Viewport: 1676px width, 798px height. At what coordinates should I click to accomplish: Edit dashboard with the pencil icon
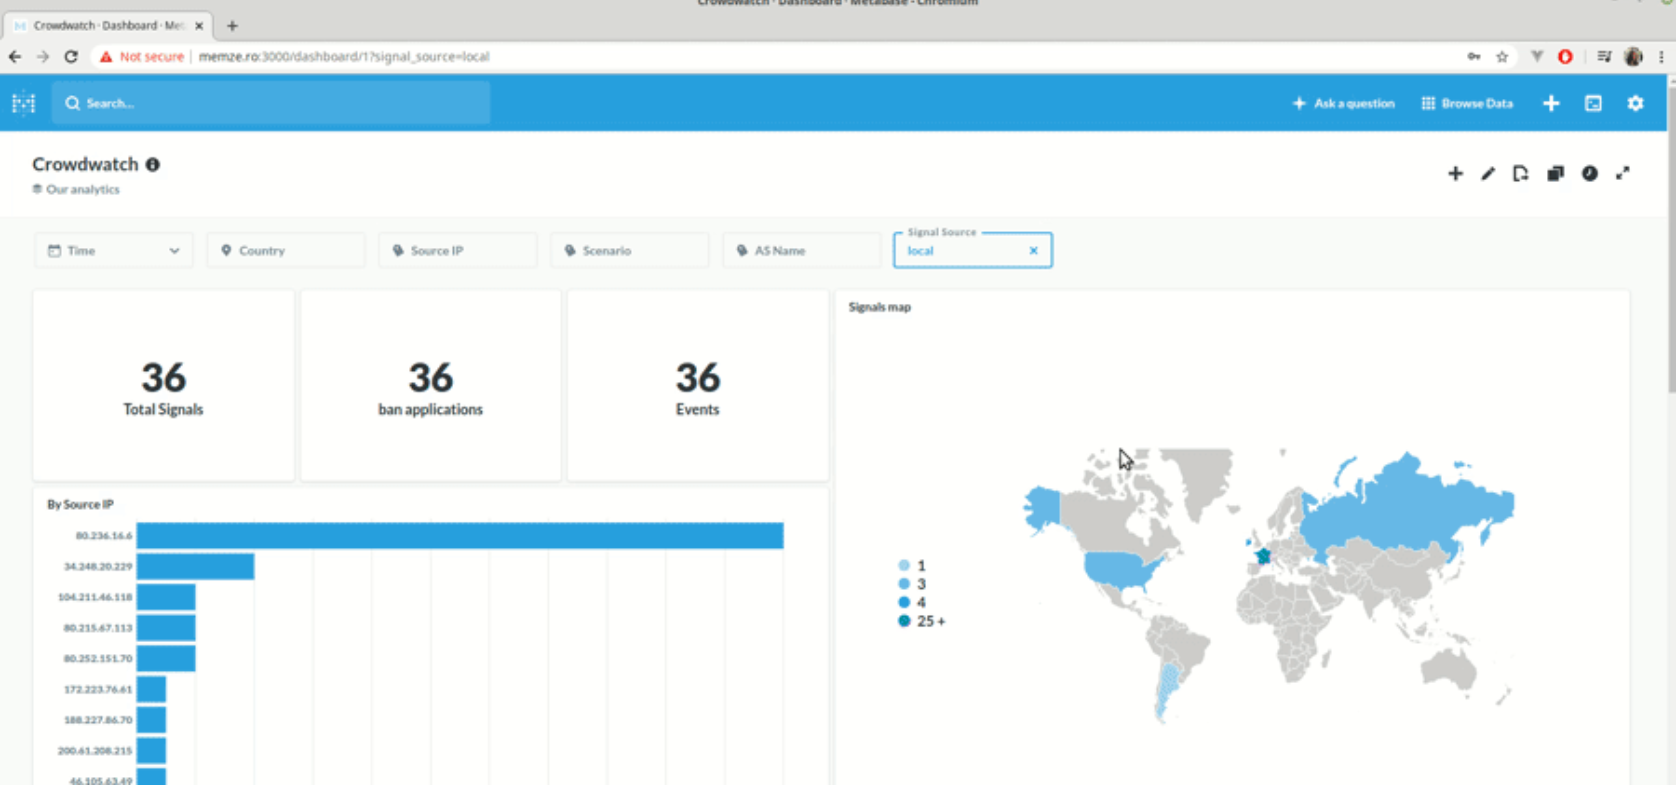click(x=1488, y=174)
